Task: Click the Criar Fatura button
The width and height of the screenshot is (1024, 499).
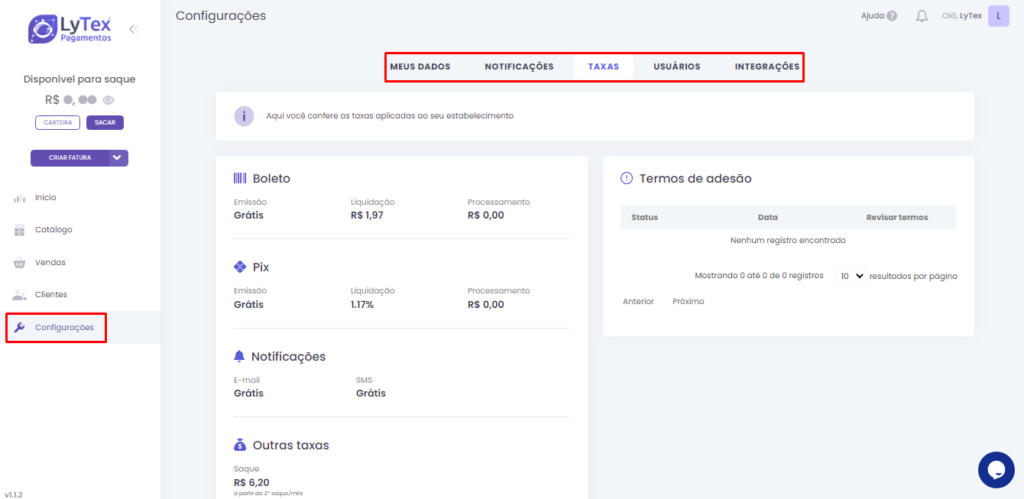Action: pos(70,158)
